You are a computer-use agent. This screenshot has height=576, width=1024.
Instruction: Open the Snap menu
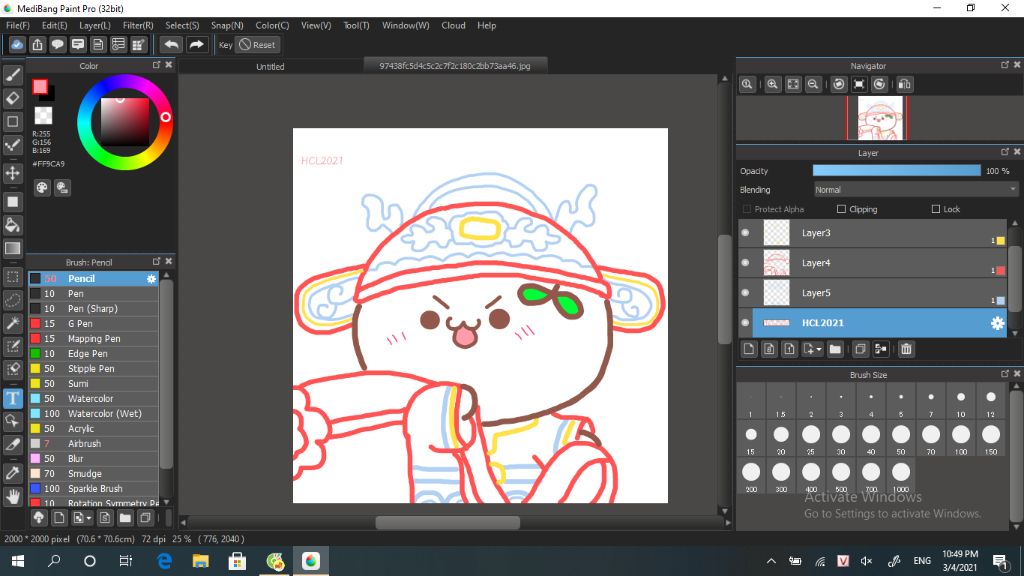[x=227, y=25]
